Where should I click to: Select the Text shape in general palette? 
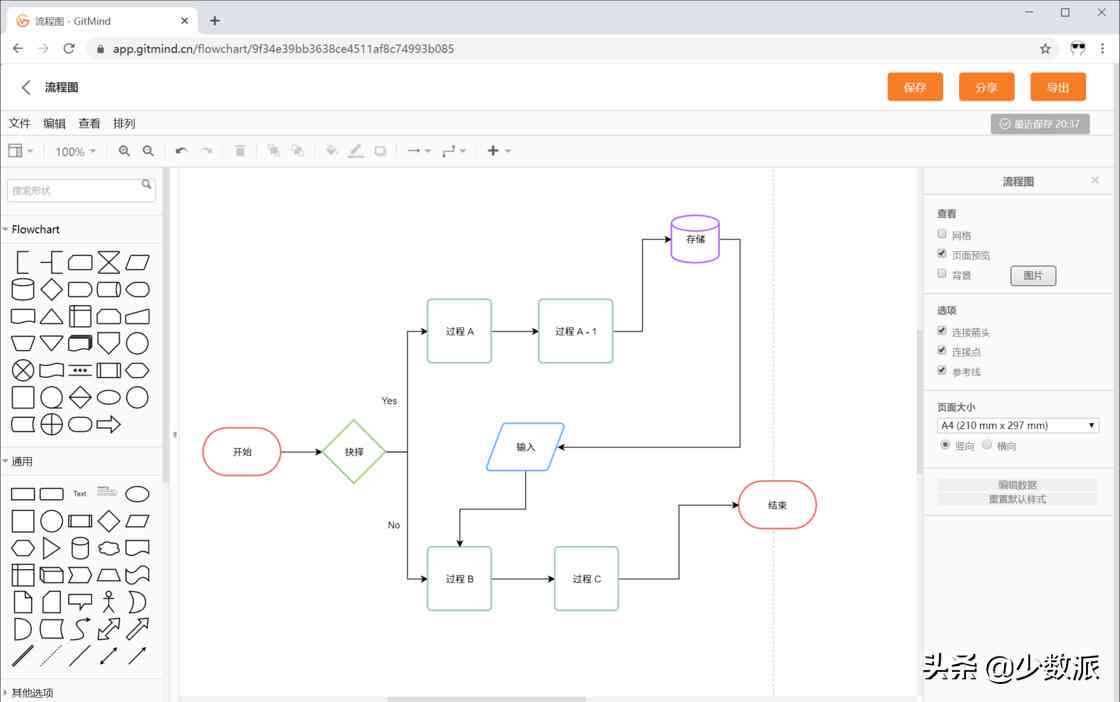[80, 493]
